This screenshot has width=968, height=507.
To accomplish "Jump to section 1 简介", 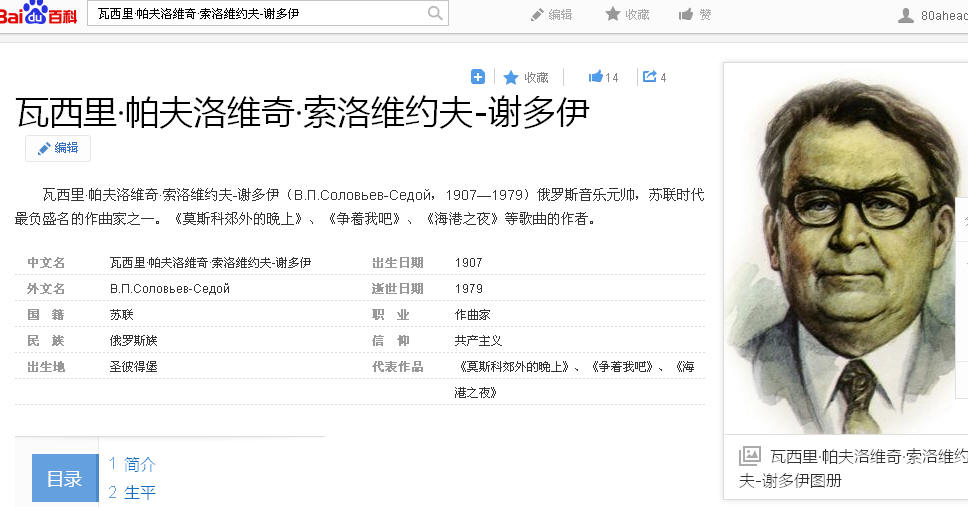I will click(x=132, y=464).
